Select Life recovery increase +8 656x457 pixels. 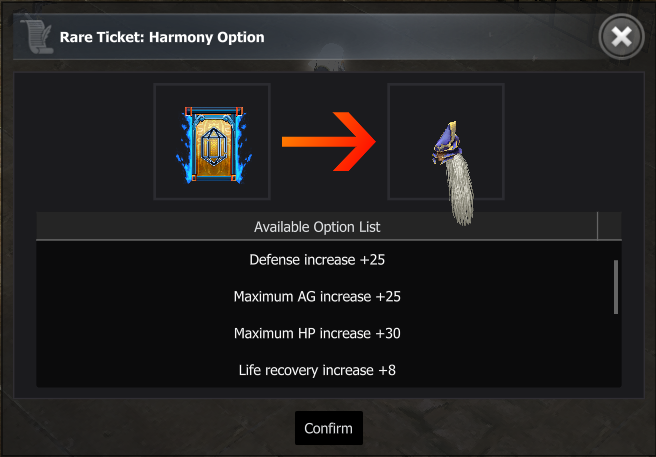317,370
